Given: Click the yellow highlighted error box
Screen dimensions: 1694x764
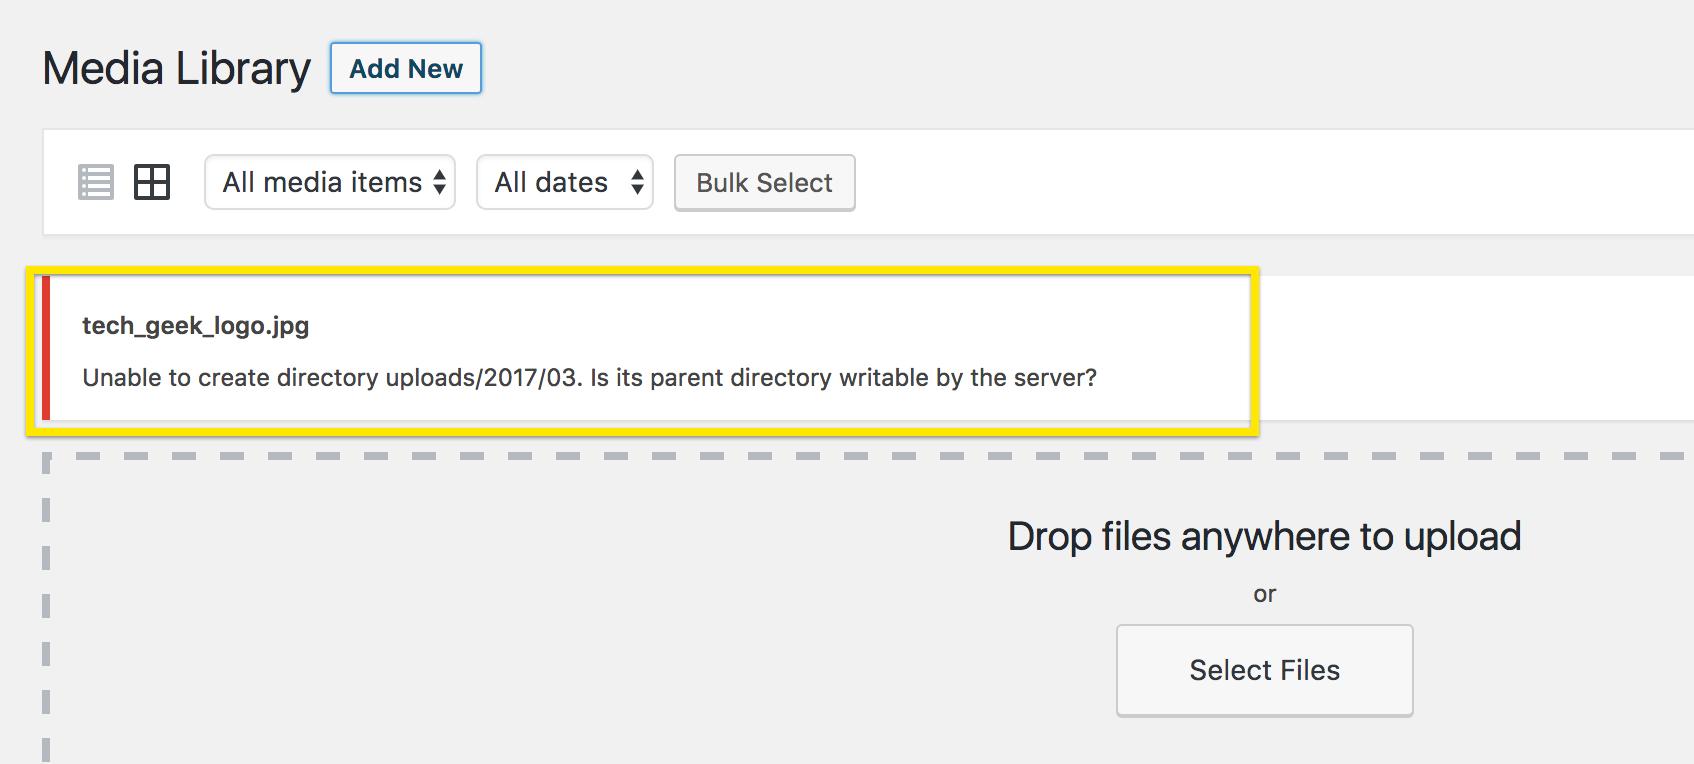Looking at the screenshot, I should (645, 350).
